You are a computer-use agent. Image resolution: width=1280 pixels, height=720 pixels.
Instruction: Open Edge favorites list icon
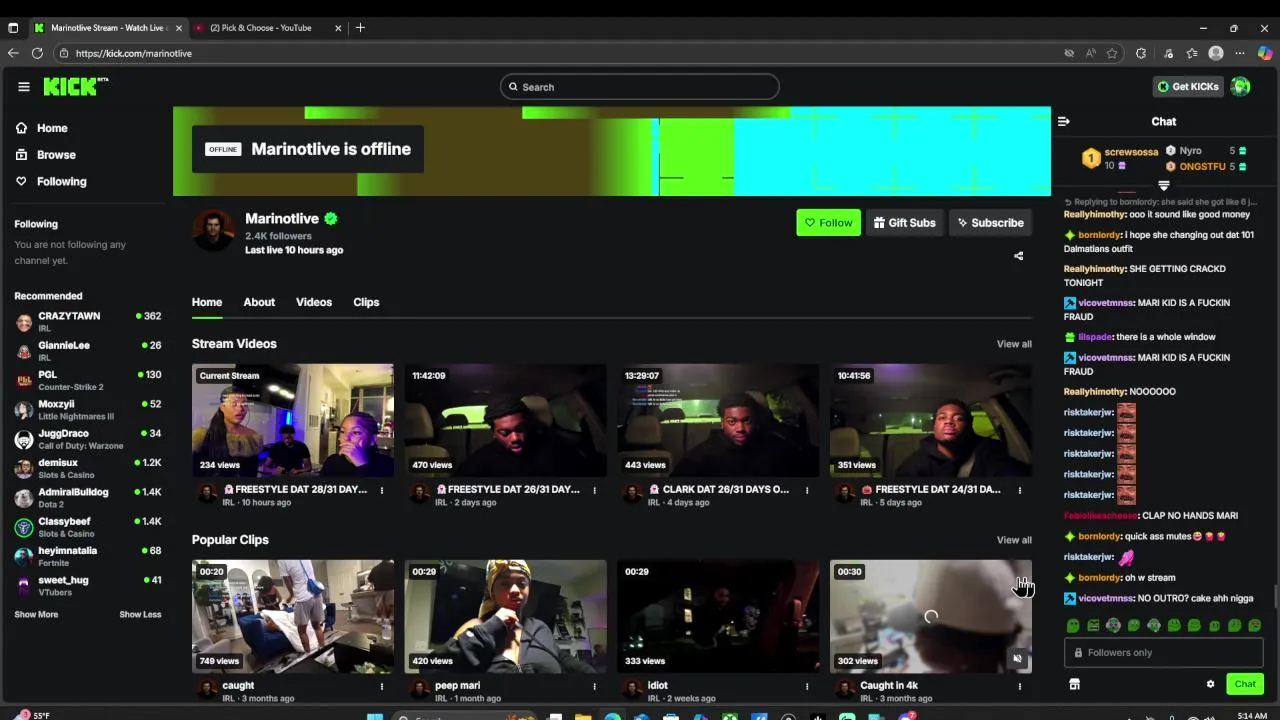point(1192,53)
